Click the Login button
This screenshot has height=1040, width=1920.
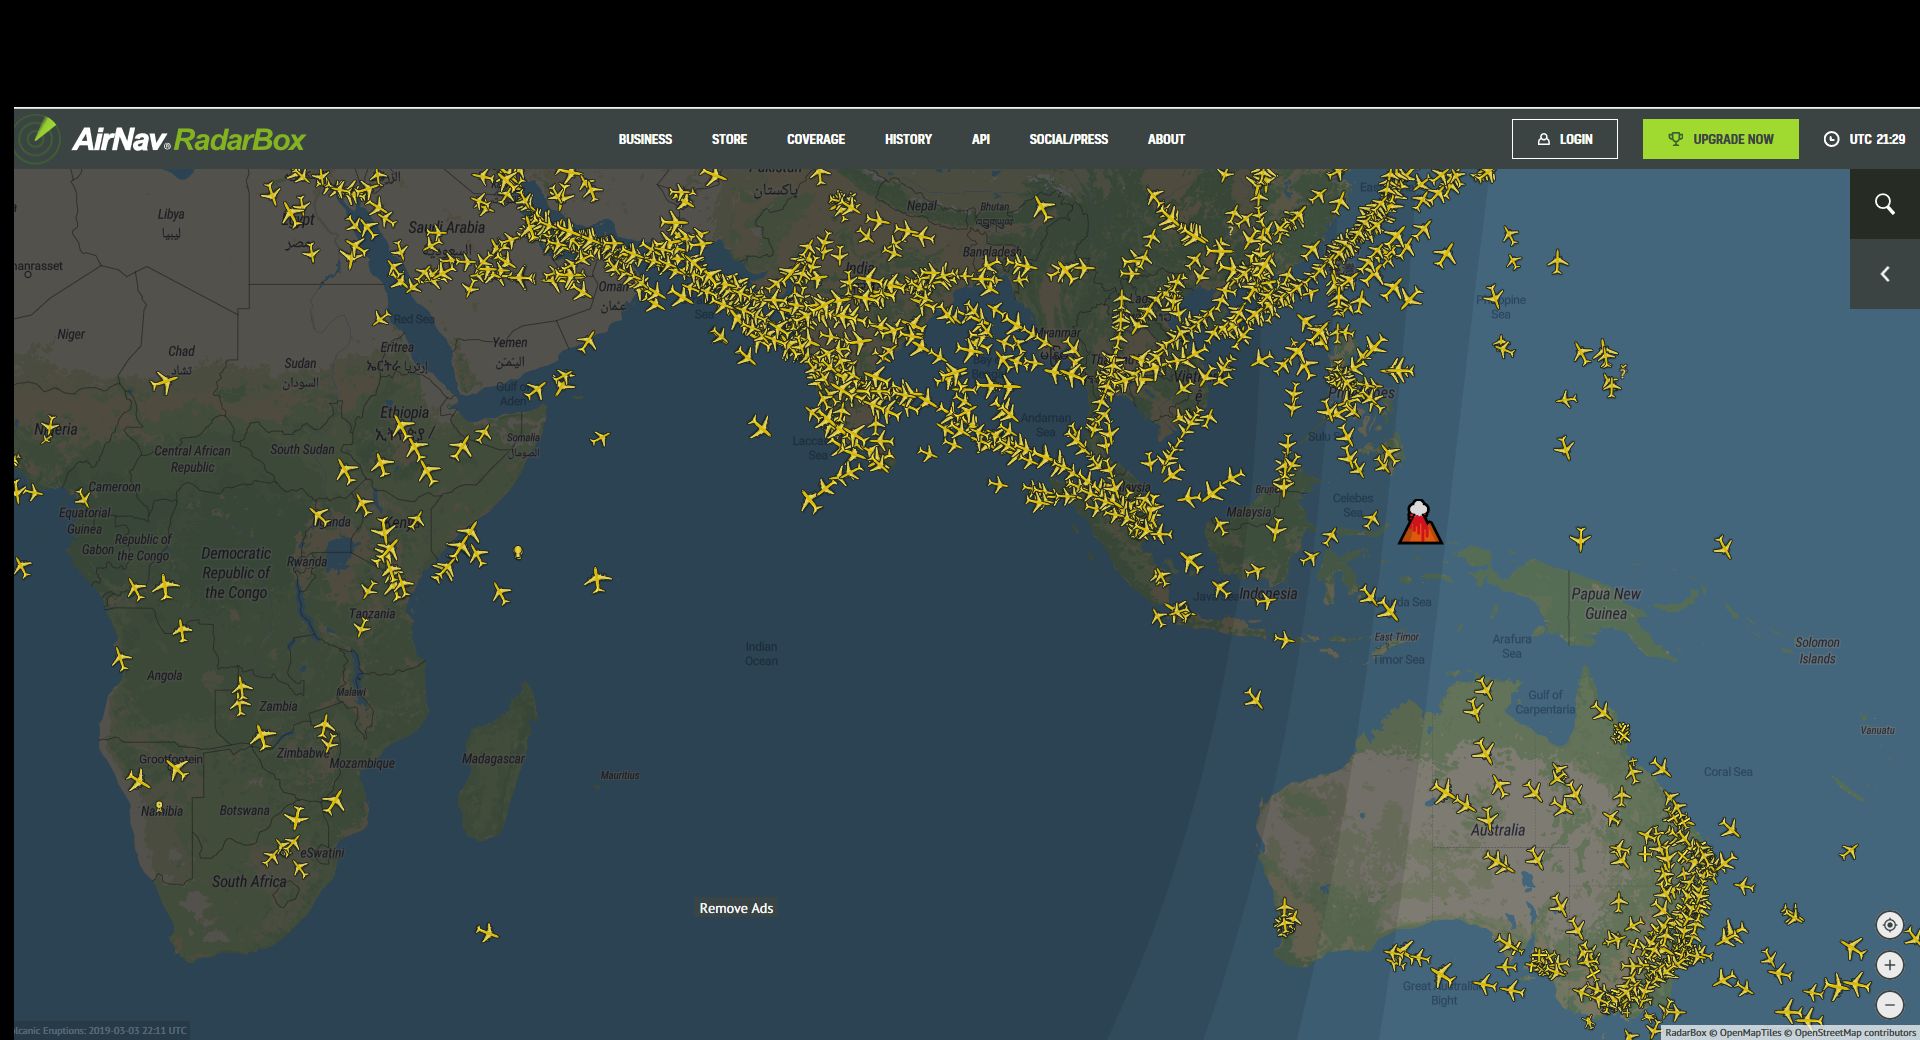click(1564, 139)
